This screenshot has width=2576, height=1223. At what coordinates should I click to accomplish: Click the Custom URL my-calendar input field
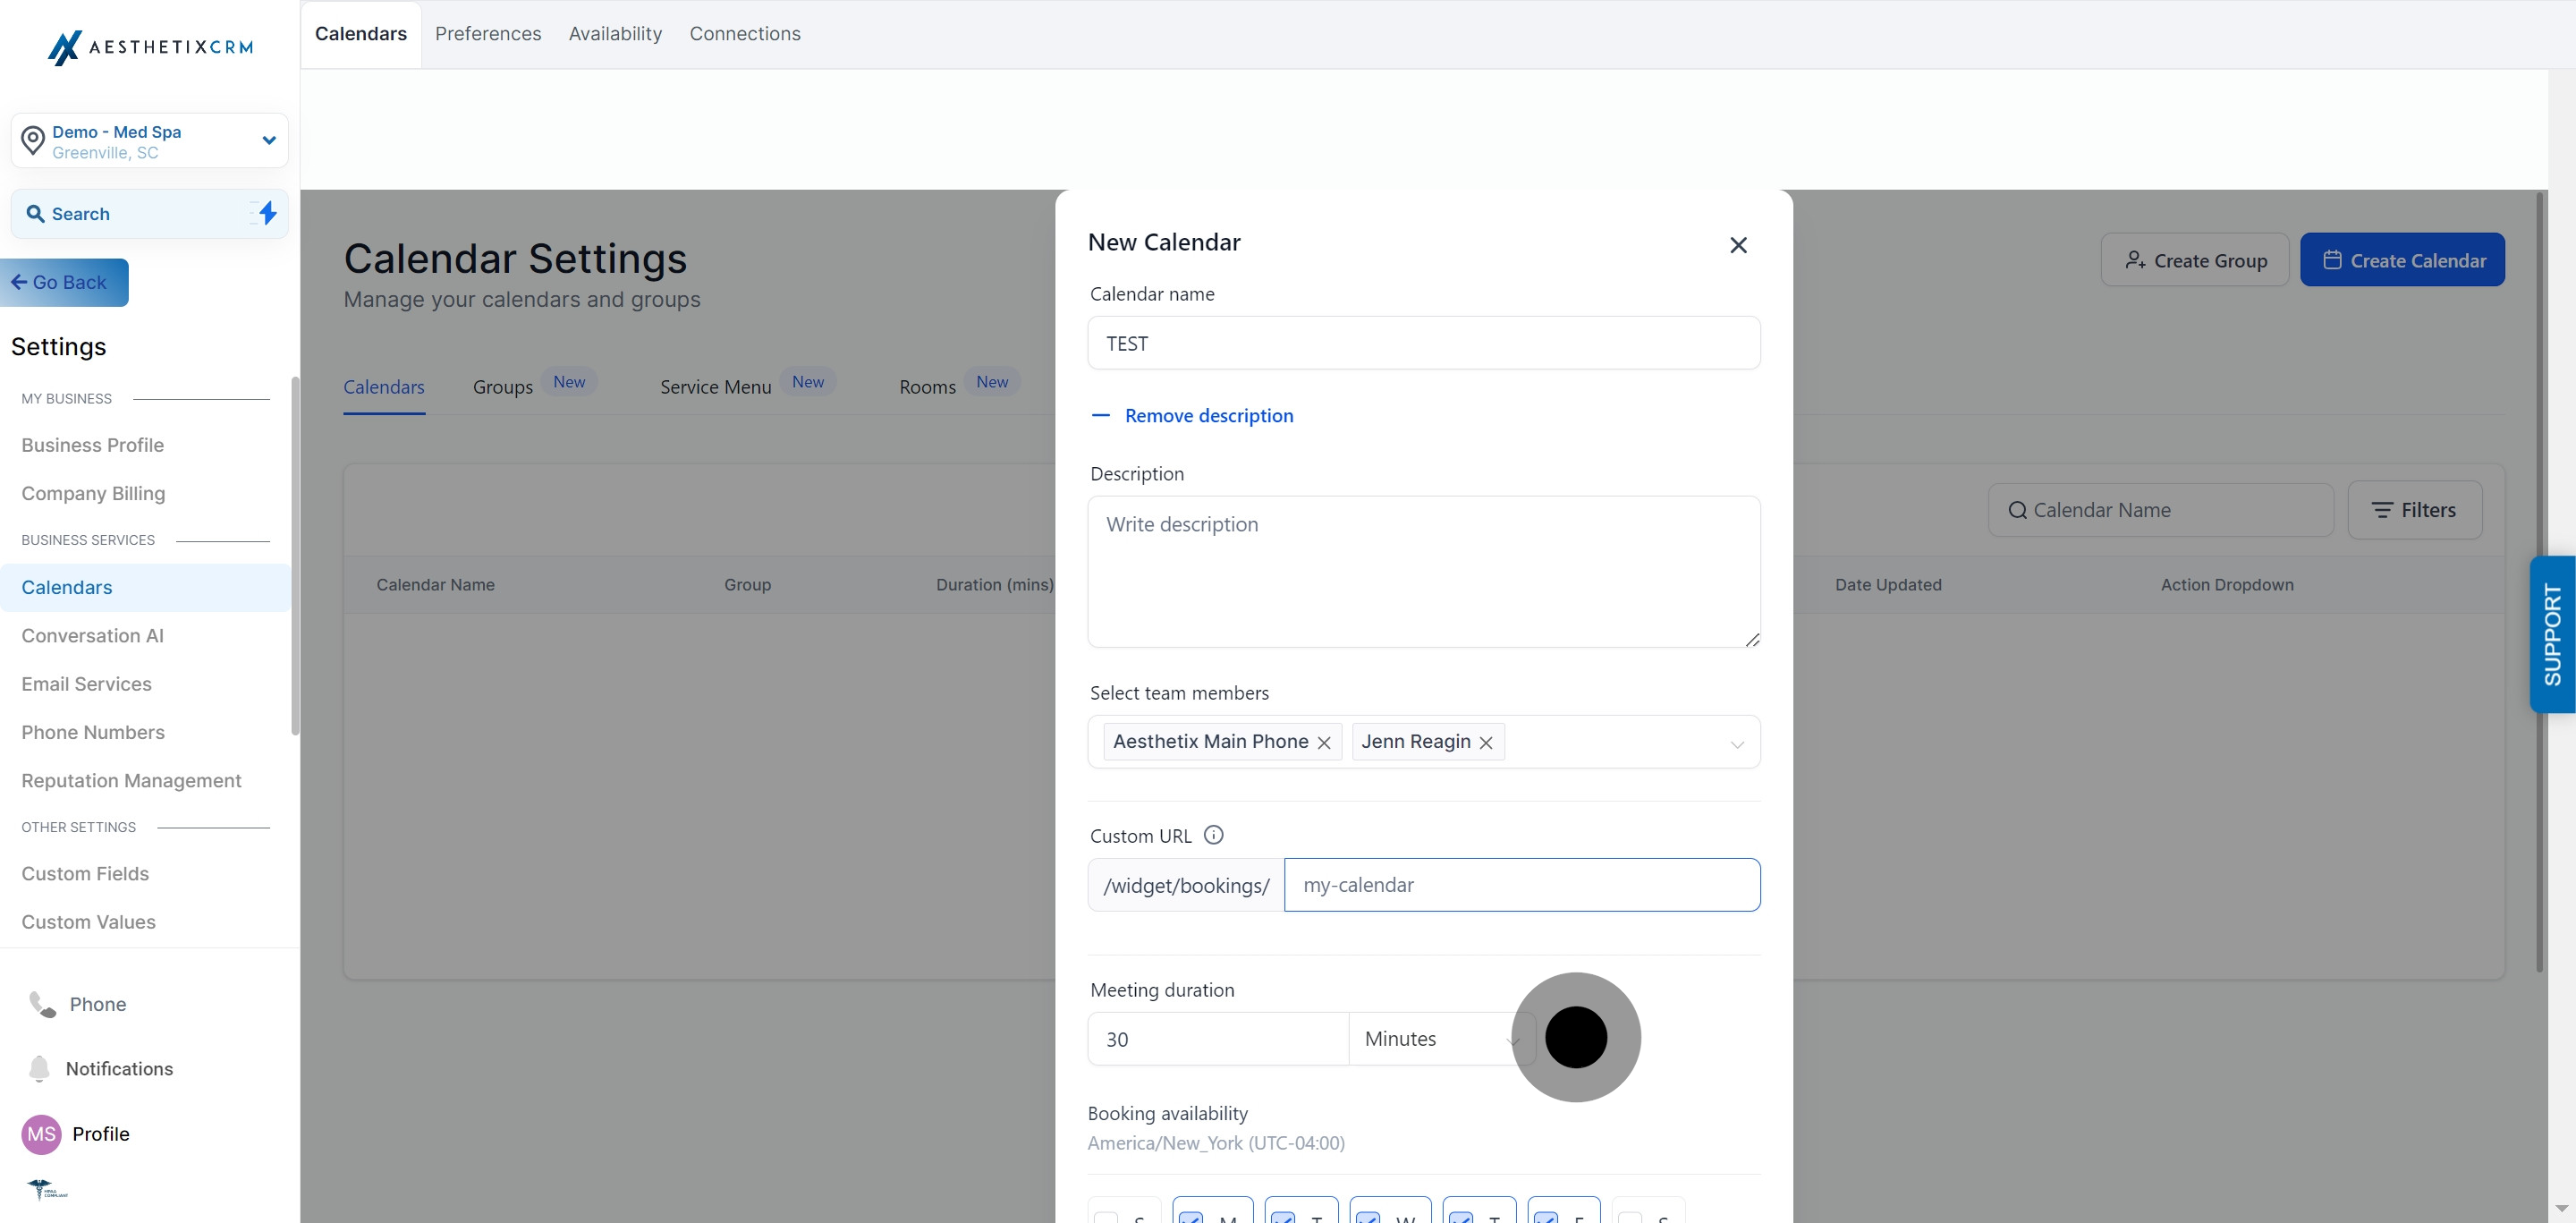click(1521, 885)
